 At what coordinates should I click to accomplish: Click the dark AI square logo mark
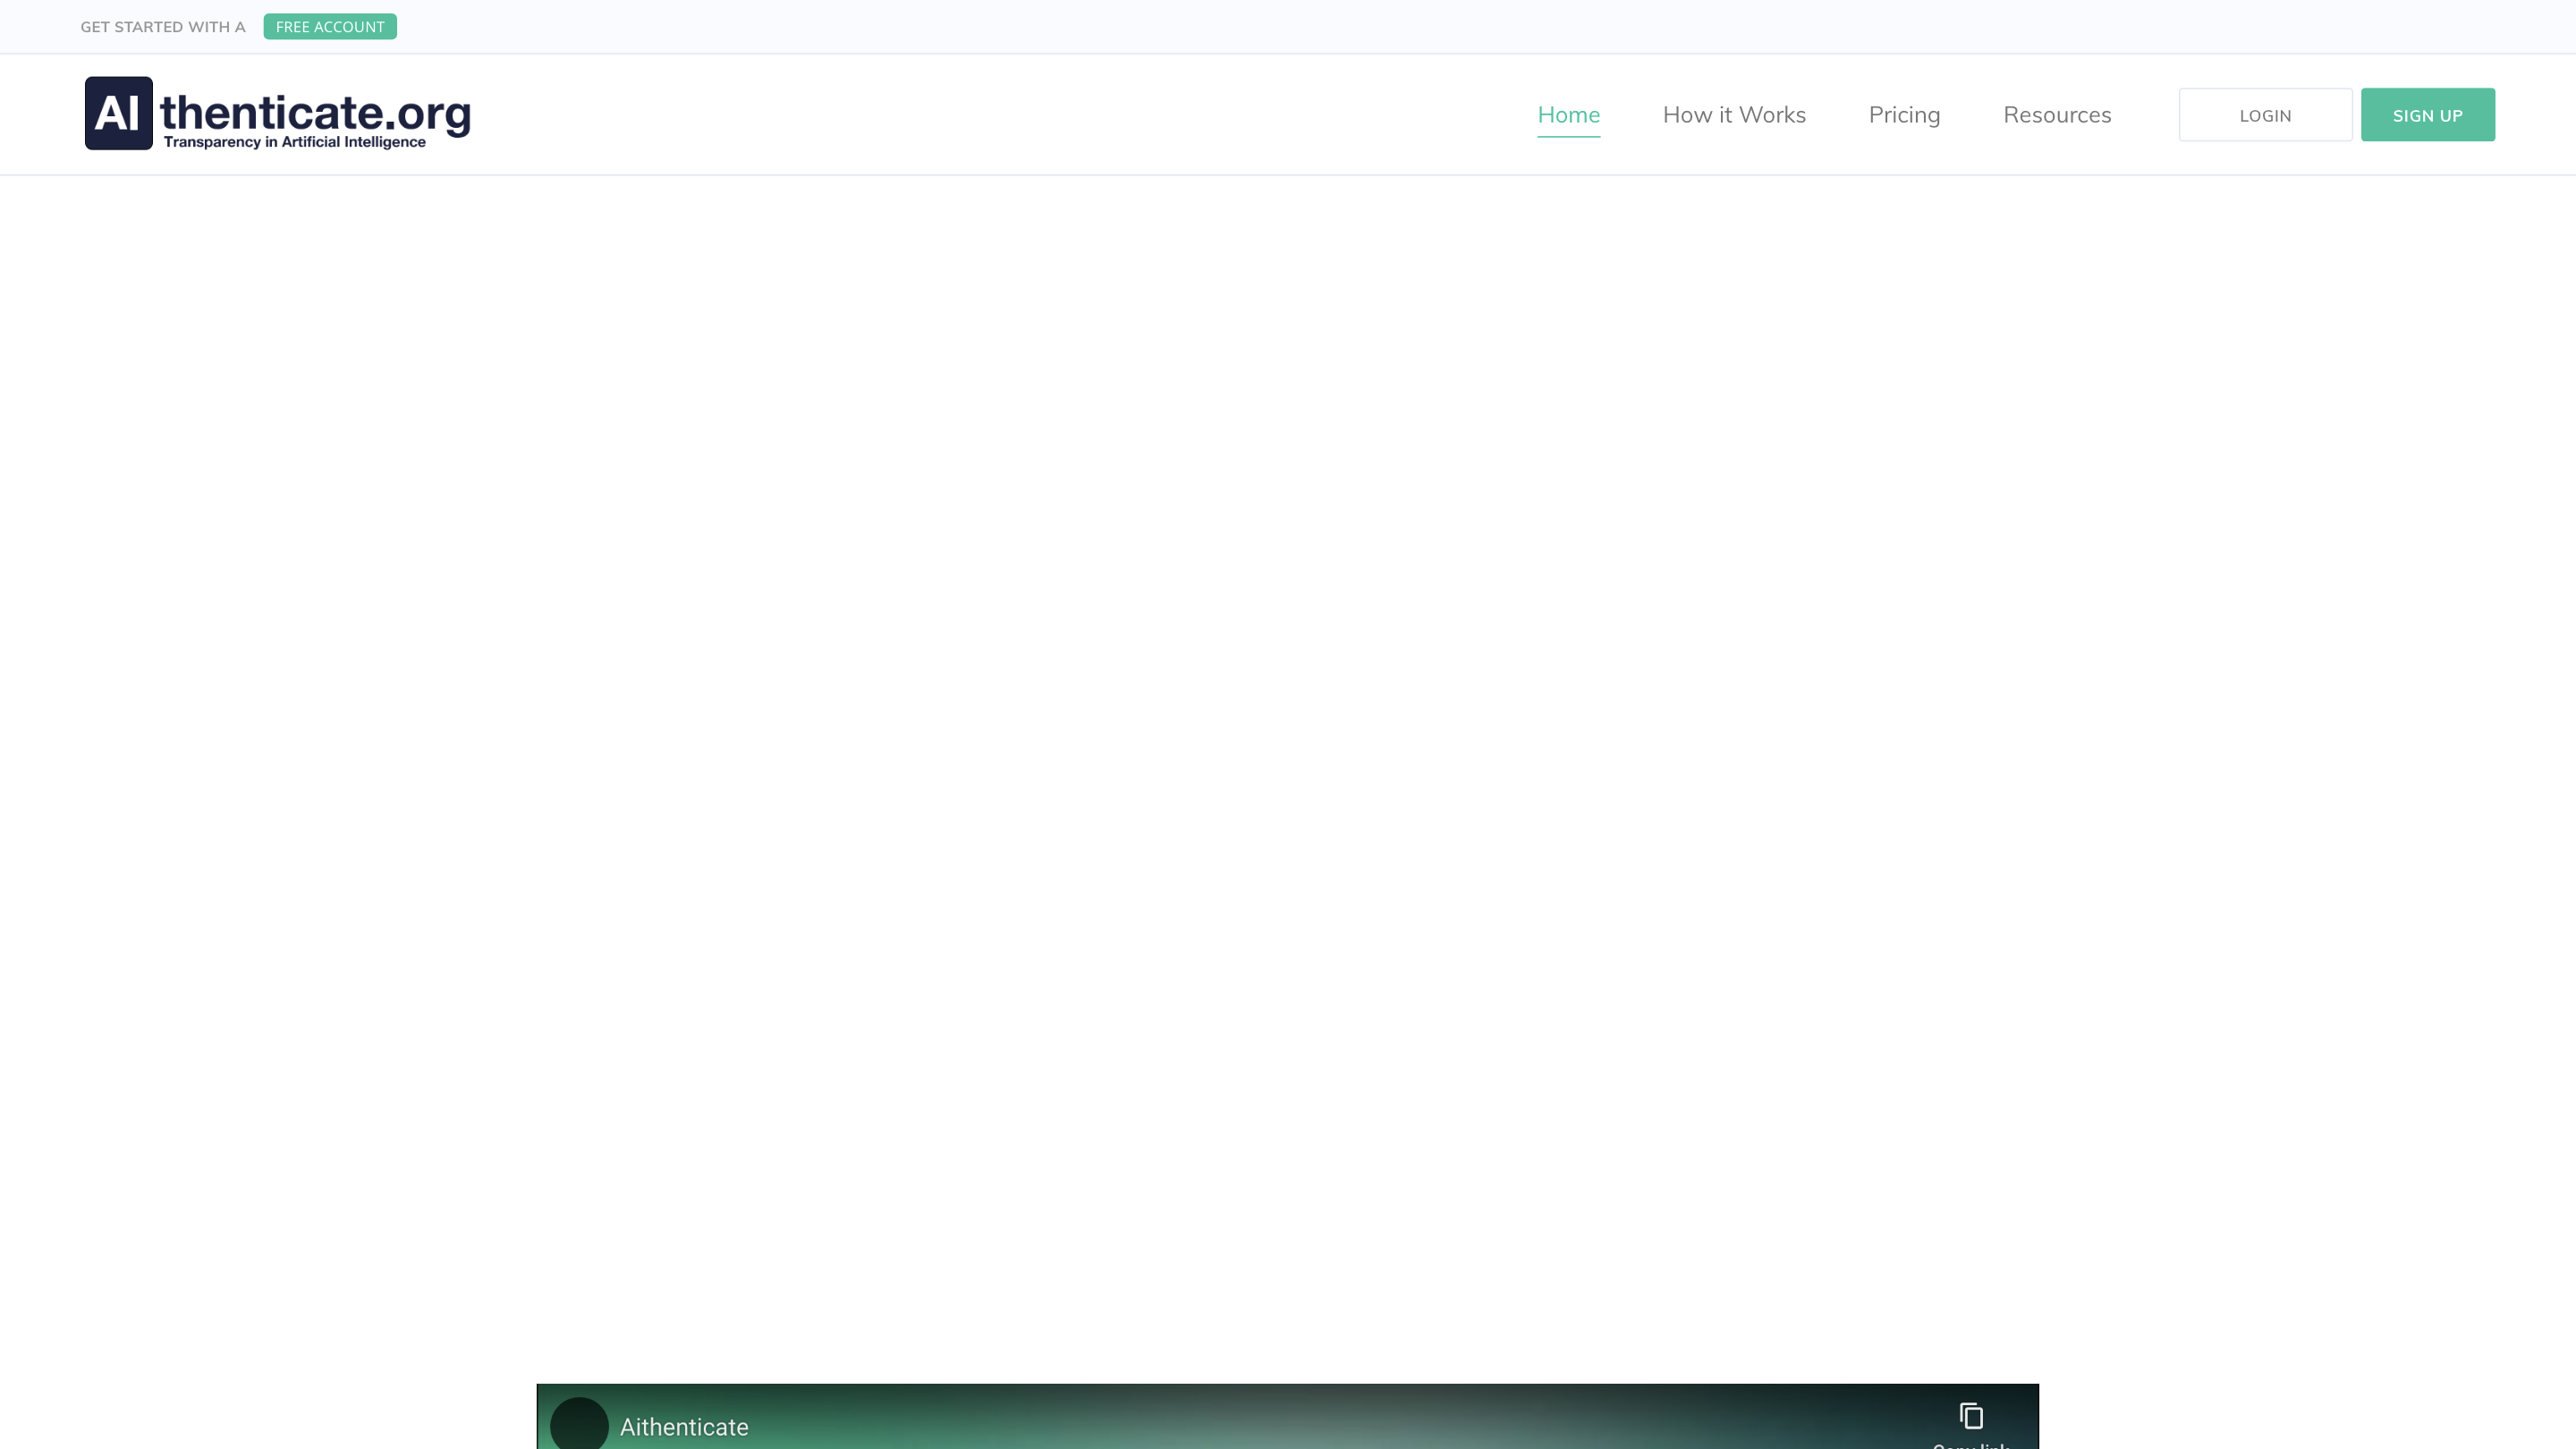pos(118,113)
